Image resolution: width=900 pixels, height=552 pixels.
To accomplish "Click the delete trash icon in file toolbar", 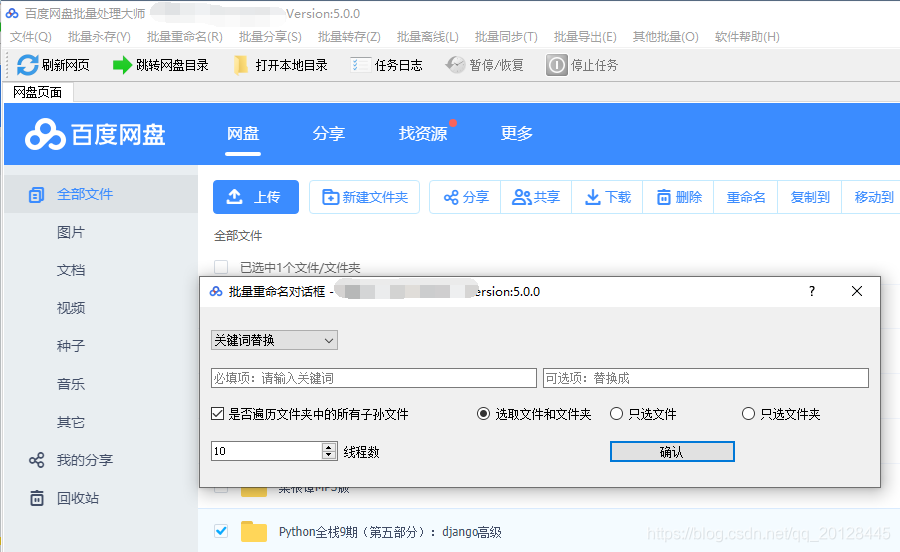I will (x=664, y=197).
